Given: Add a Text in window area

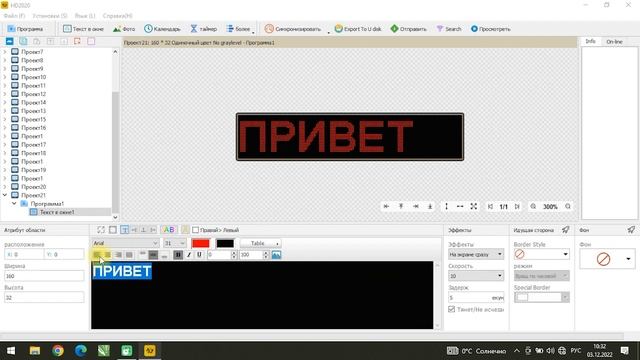Looking at the screenshot, I should (83, 29).
